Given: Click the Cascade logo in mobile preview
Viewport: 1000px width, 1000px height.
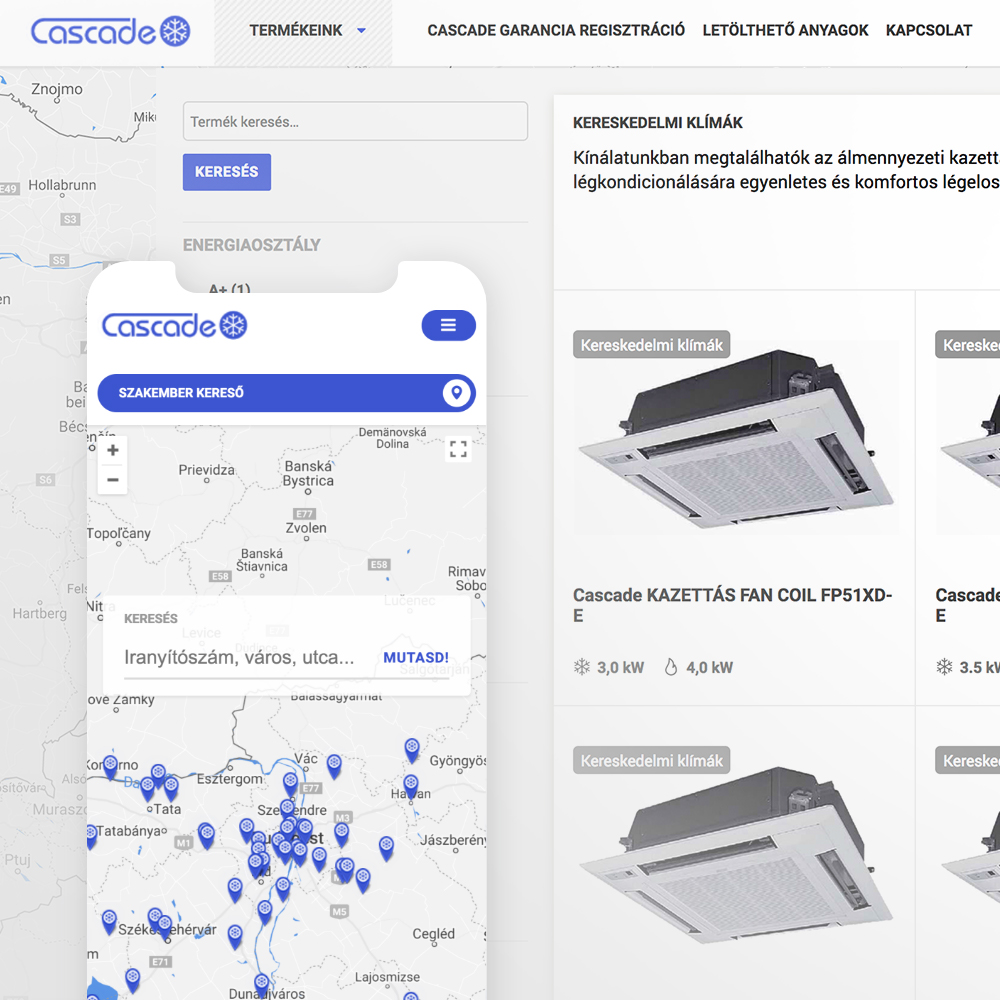Looking at the screenshot, I should click(x=174, y=325).
